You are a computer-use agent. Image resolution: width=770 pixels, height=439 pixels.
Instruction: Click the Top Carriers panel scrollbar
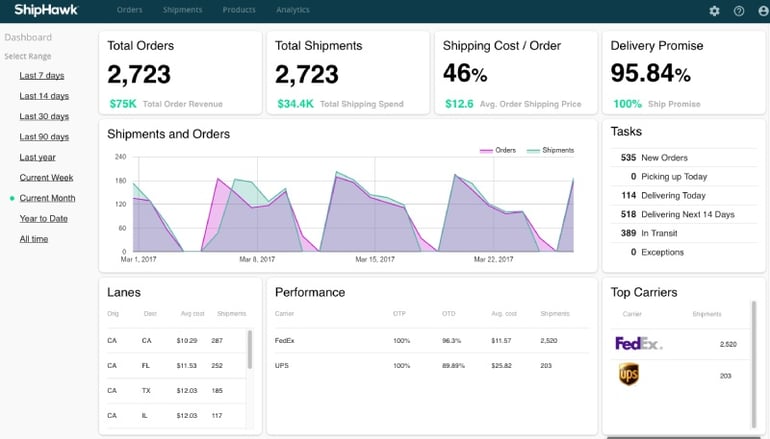coord(754,364)
